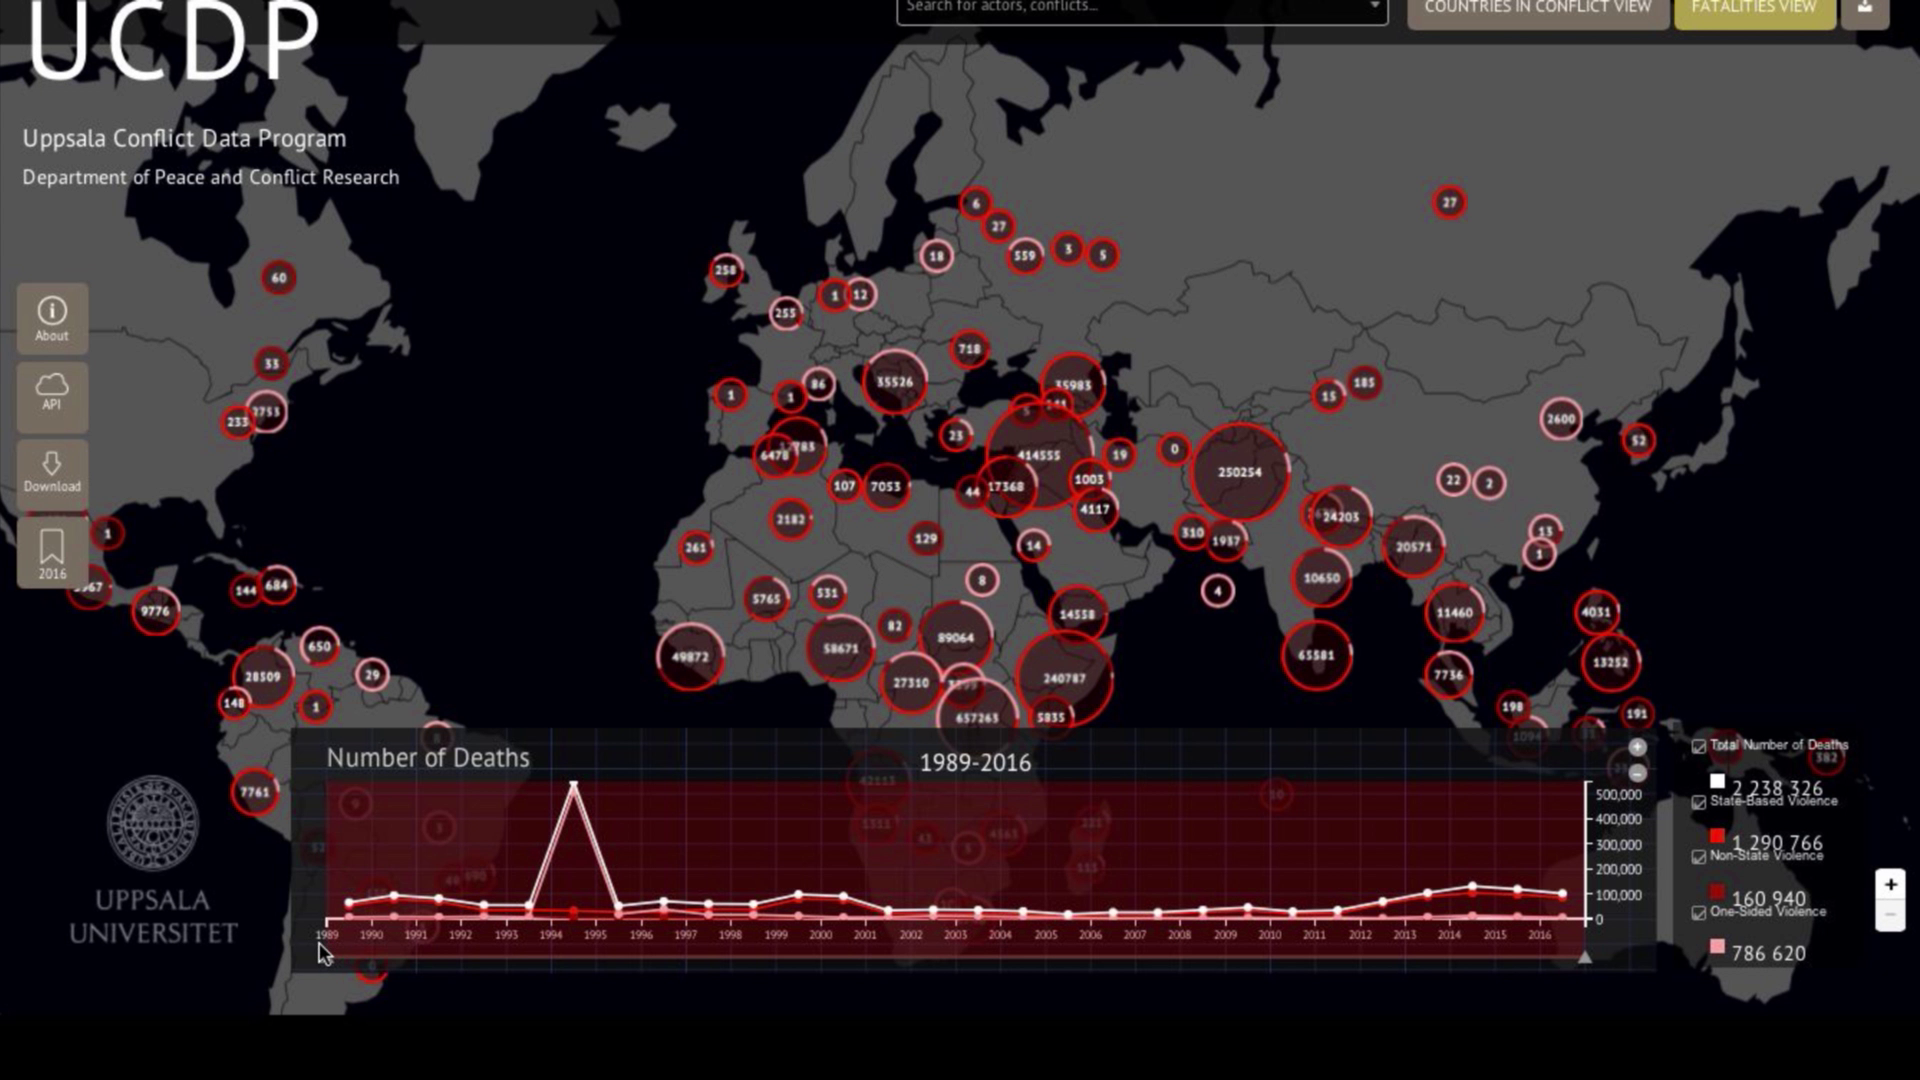Expand chart scale with round plus
The image size is (1920, 1080).
click(x=1637, y=747)
